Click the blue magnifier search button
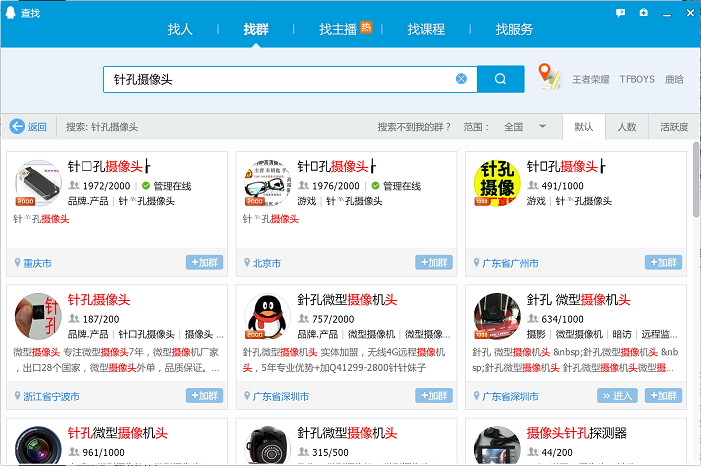Image resolution: width=701 pixels, height=466 pixels. [x=501, y=79]
